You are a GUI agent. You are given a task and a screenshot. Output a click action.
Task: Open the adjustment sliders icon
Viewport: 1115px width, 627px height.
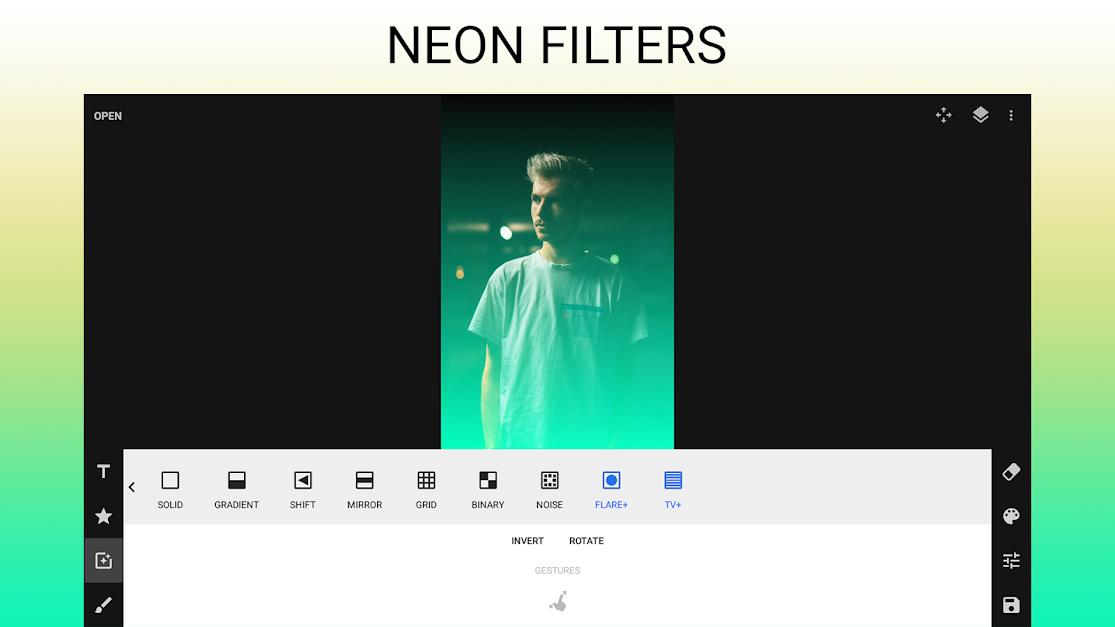(1011, 561)
